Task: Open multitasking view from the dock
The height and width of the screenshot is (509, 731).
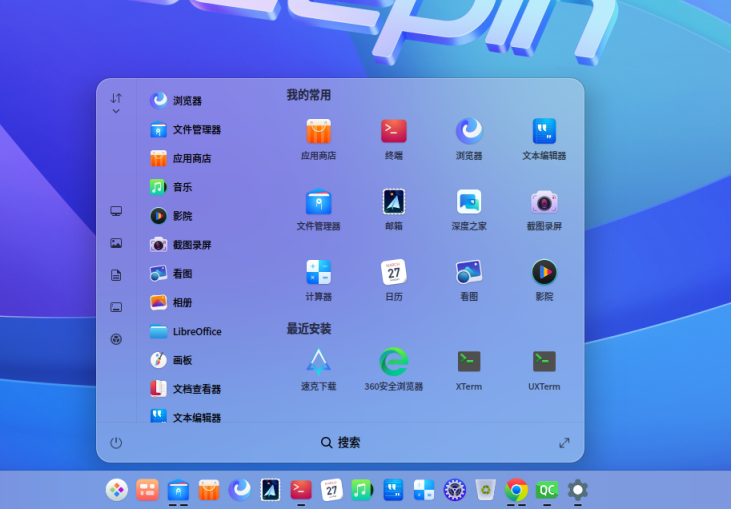Action: pos(147,490)
